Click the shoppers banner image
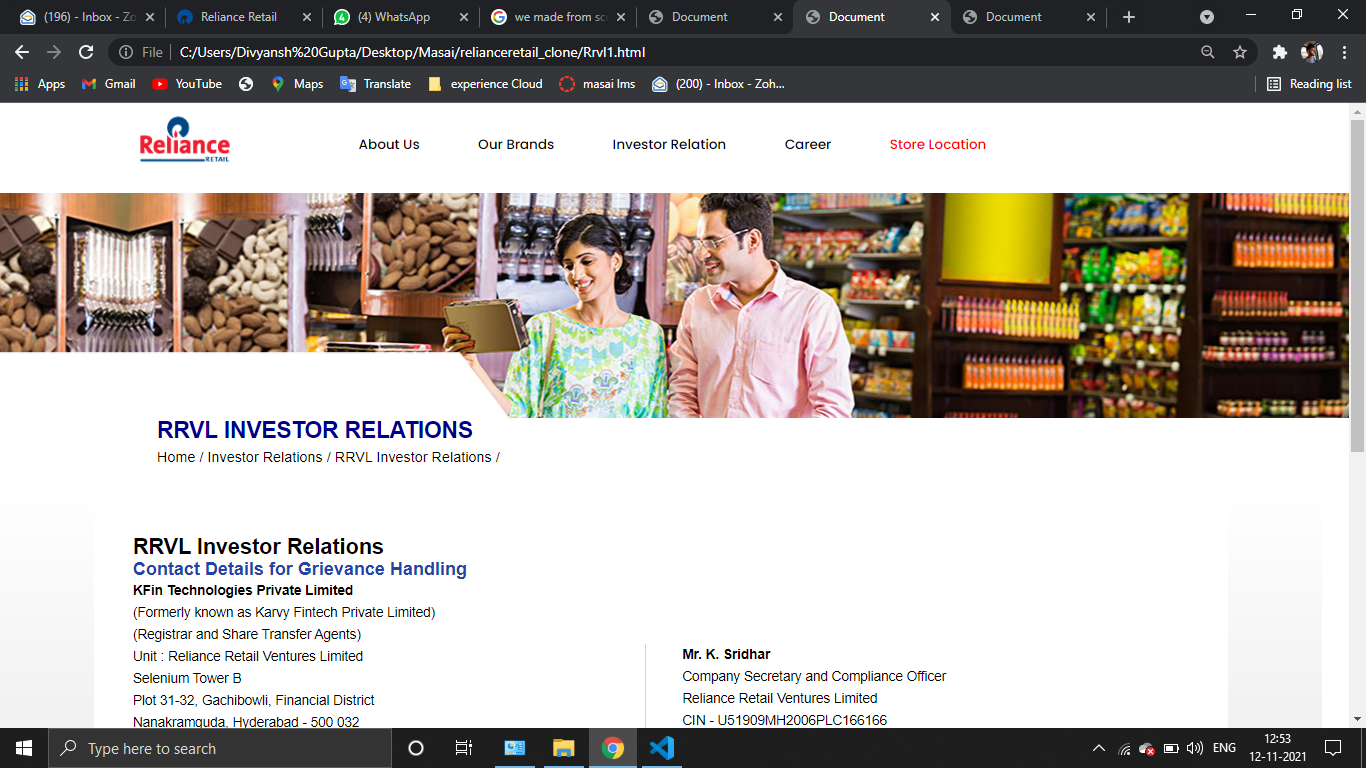The height and width of the screenshot is (768, 1366). tap(674, 305)
